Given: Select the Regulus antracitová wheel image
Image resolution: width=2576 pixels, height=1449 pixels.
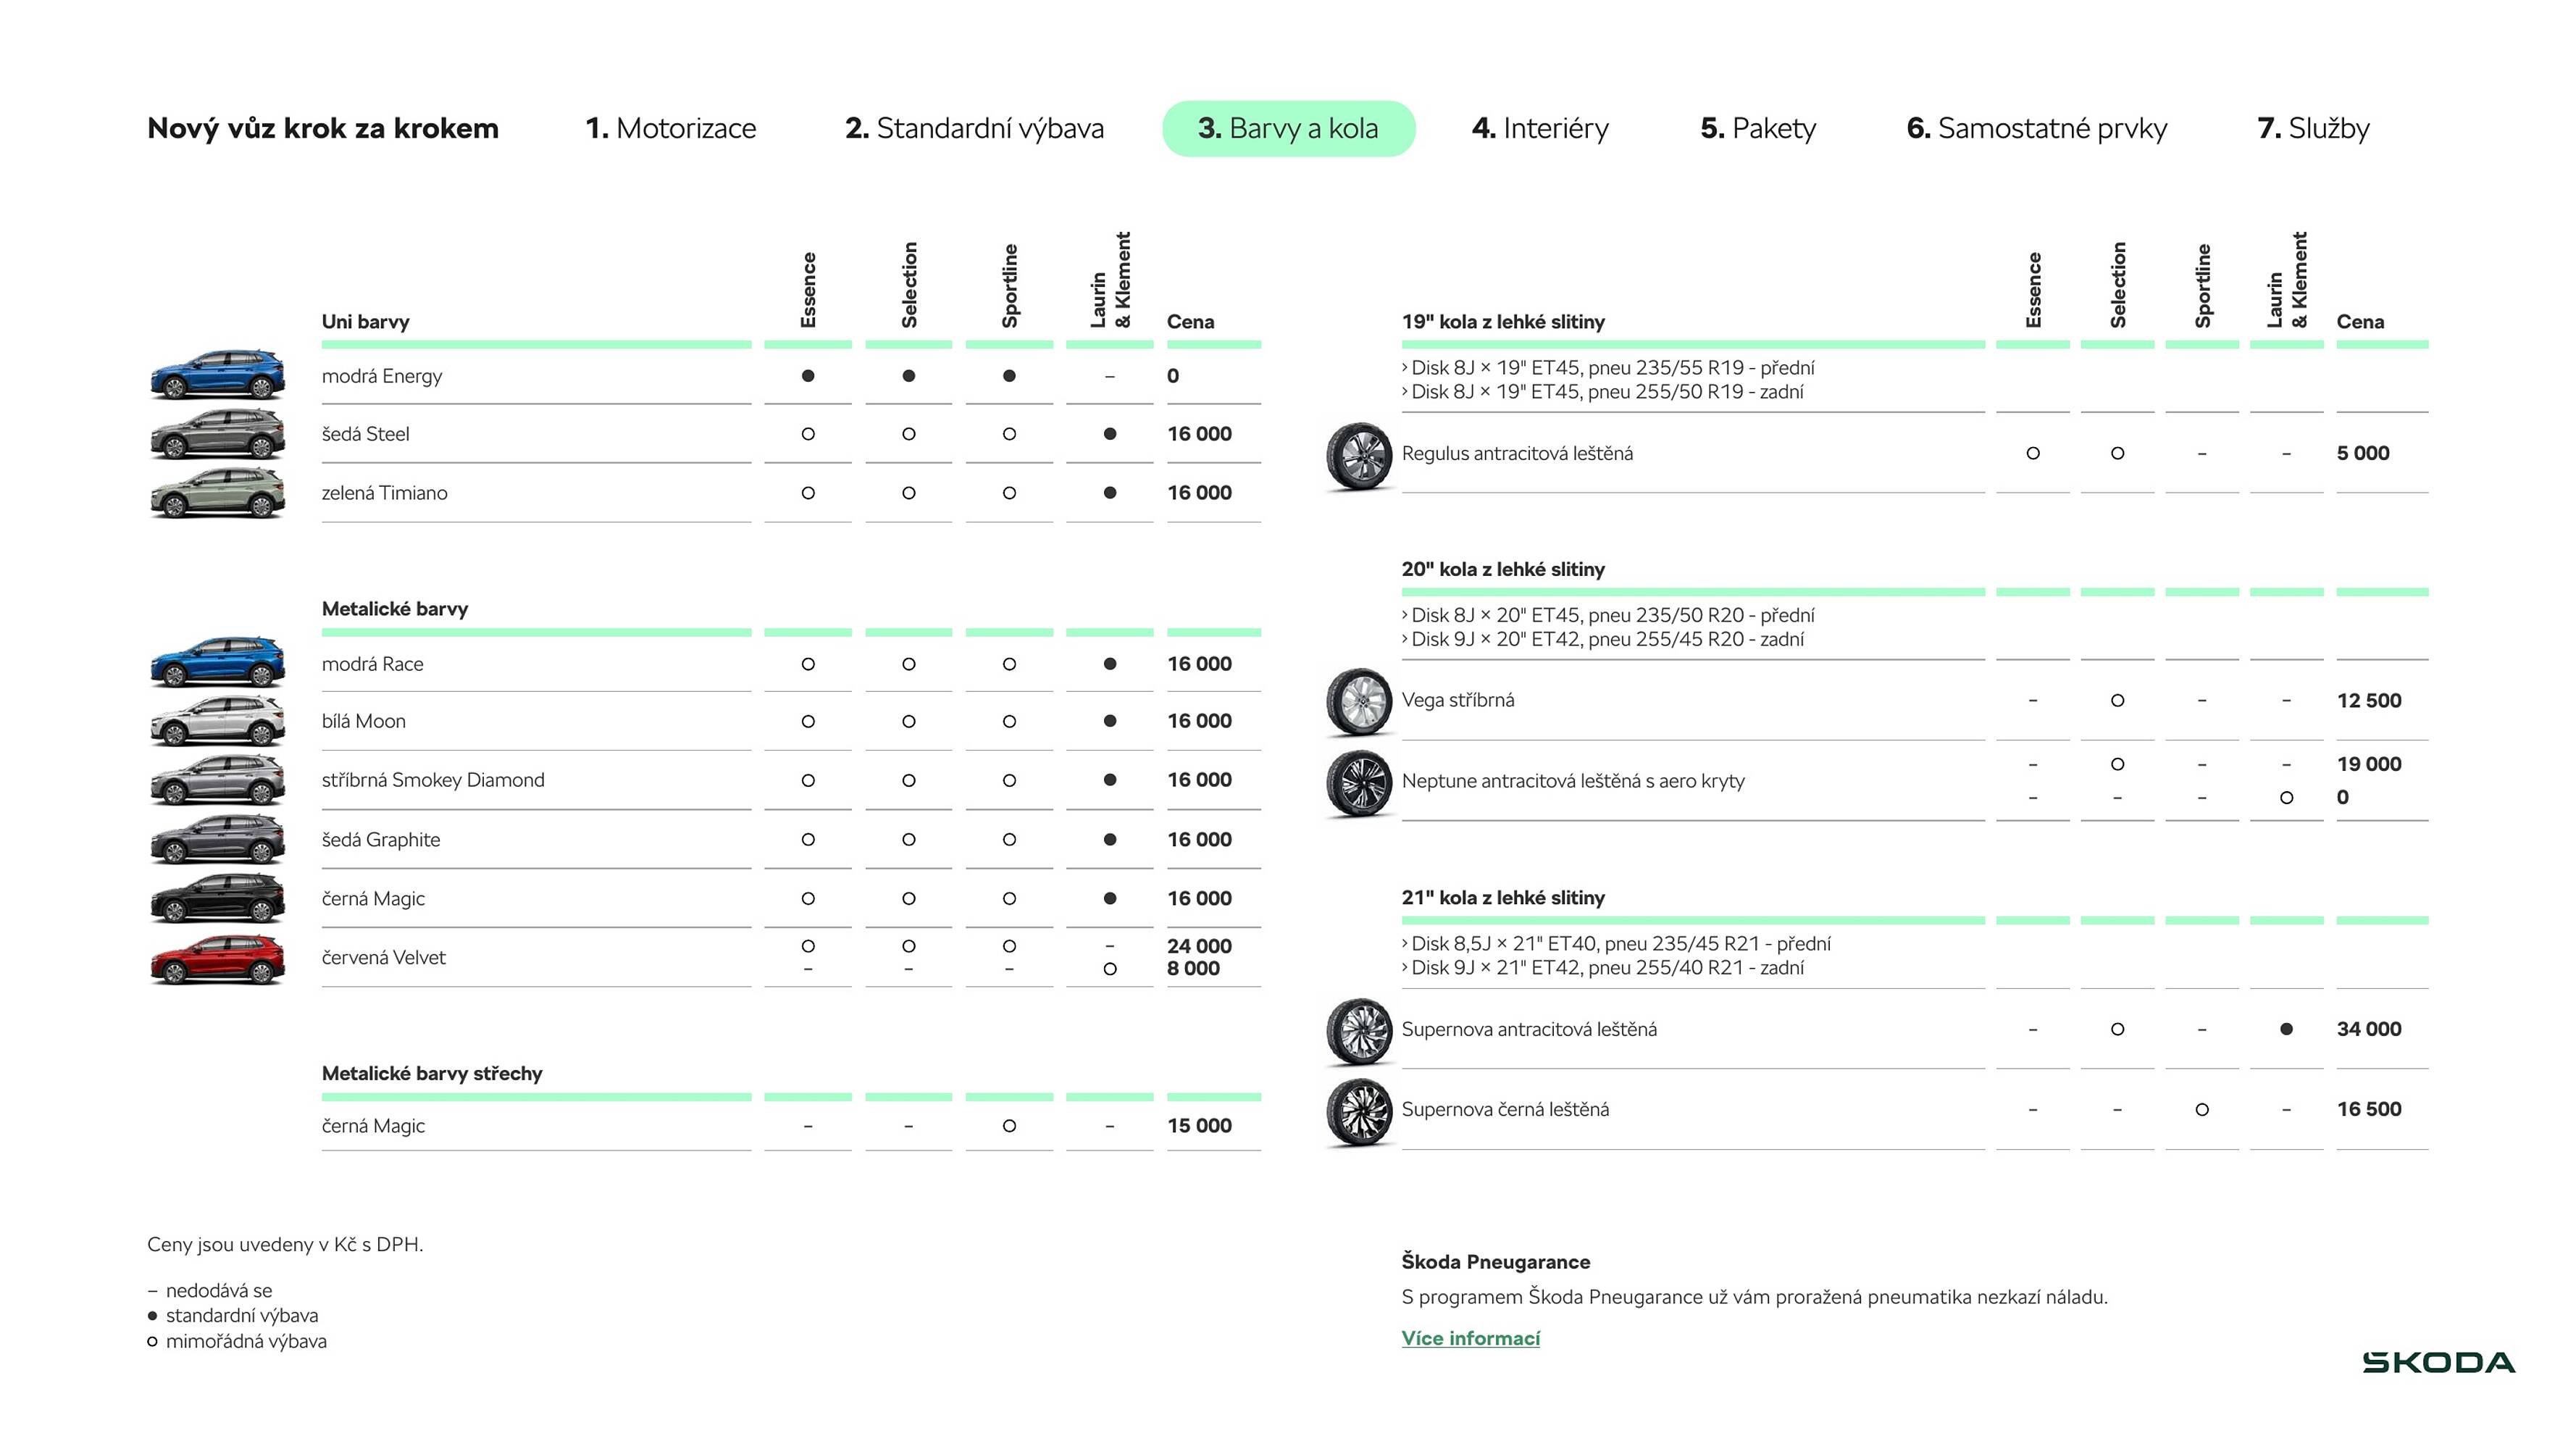Looking at the screenshot, I should [x=1358, y=455].
